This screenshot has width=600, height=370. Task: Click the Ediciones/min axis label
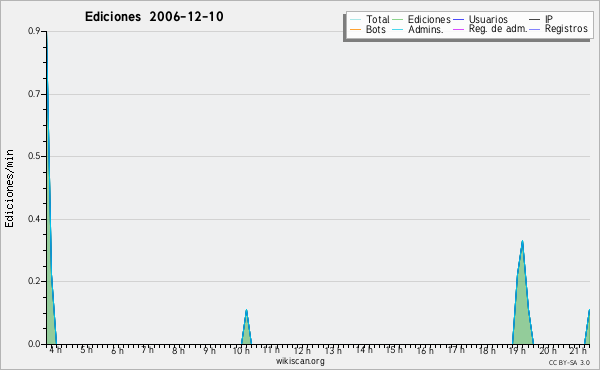click(x=9, y=188)
